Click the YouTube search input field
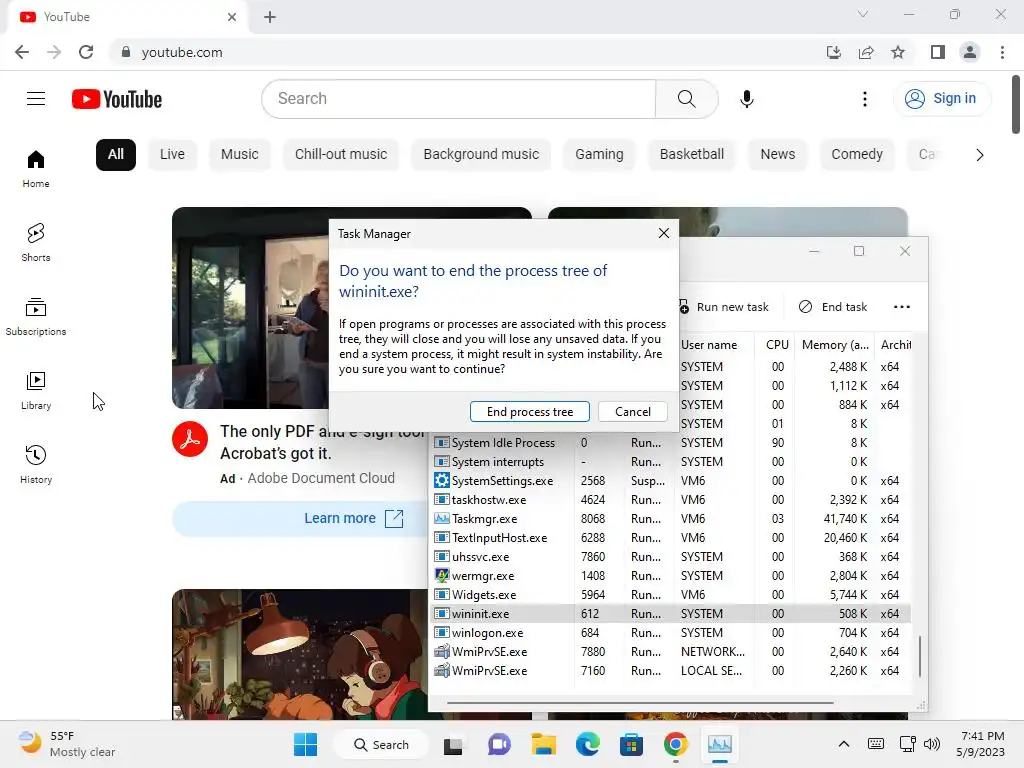The width and height of the screenshot is (1024, 768). point(458,99)
